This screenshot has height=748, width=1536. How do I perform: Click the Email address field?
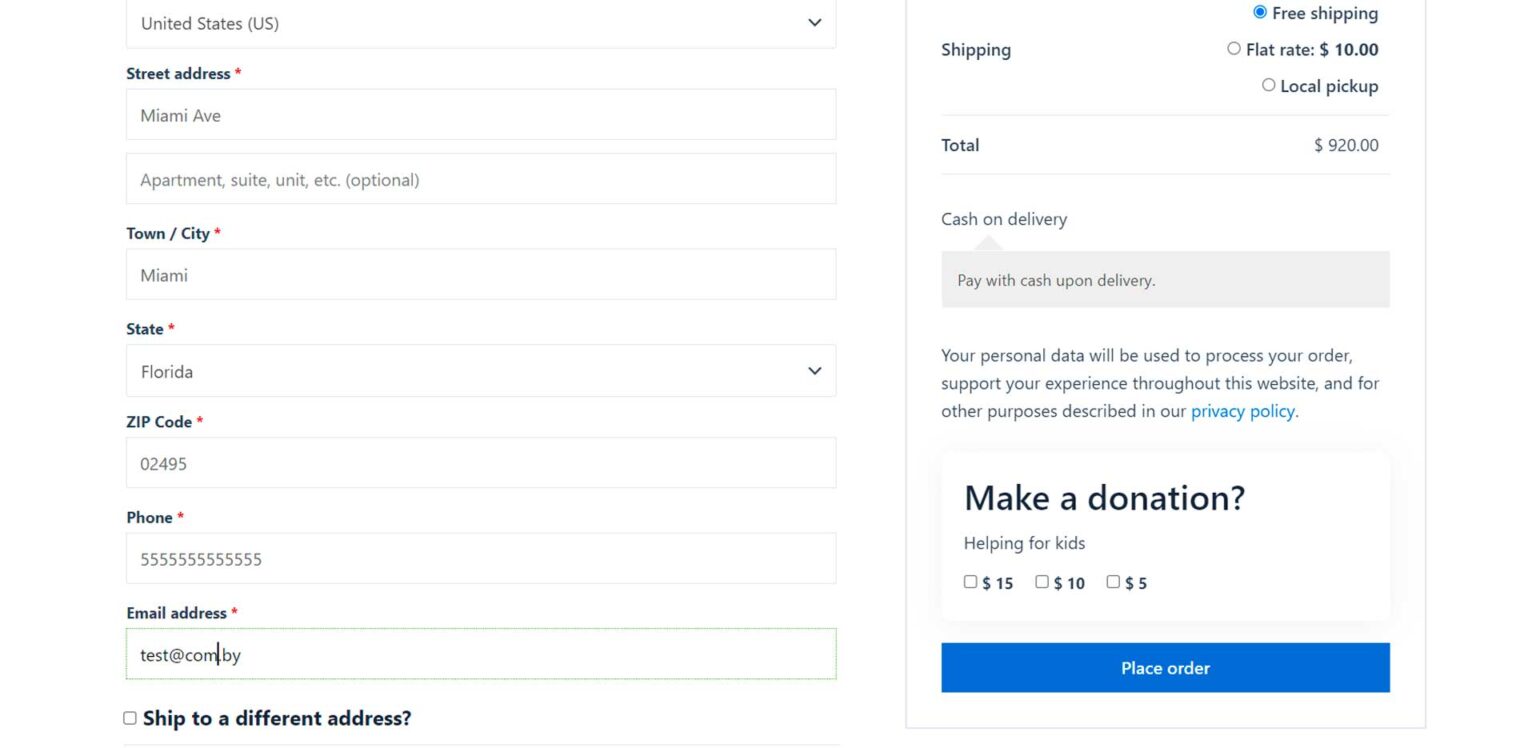(480, 653)
